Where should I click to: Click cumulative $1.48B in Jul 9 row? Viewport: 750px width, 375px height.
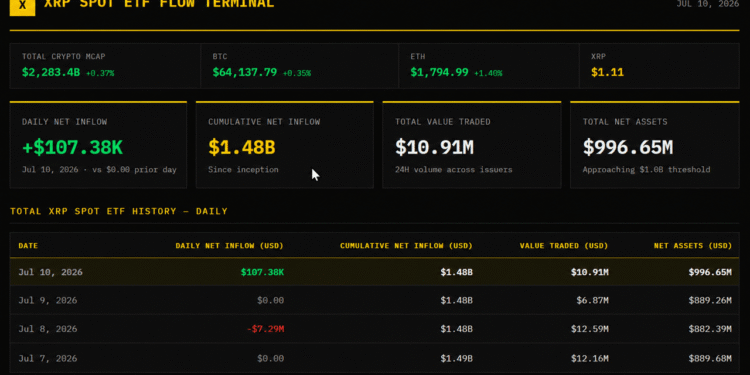pos(456,300)
